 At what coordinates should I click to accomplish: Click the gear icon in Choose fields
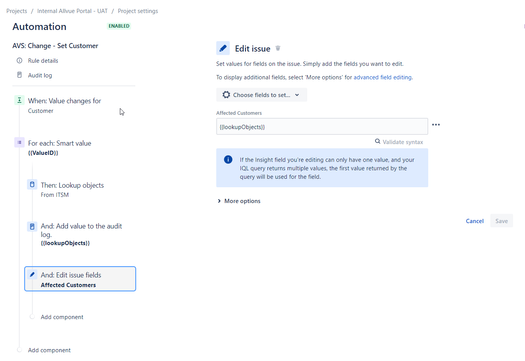(x=226, y=95)
